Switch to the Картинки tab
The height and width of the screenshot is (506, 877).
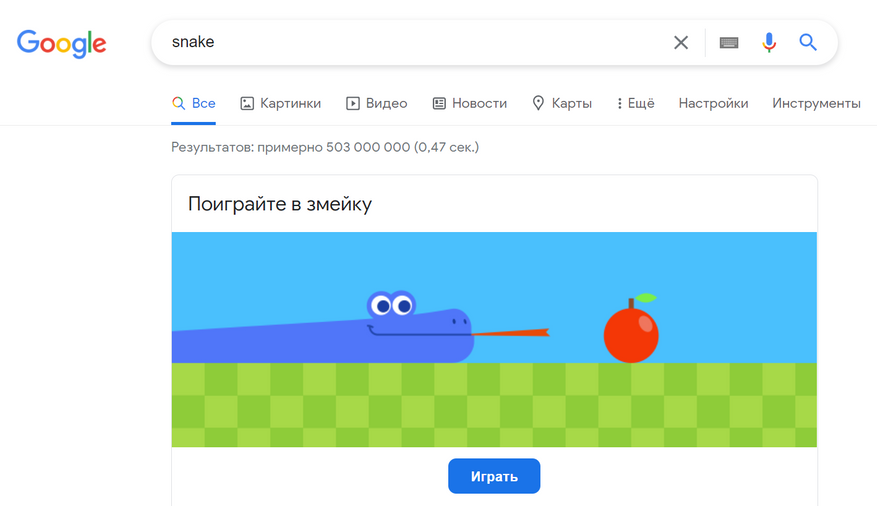click(290, 103)
